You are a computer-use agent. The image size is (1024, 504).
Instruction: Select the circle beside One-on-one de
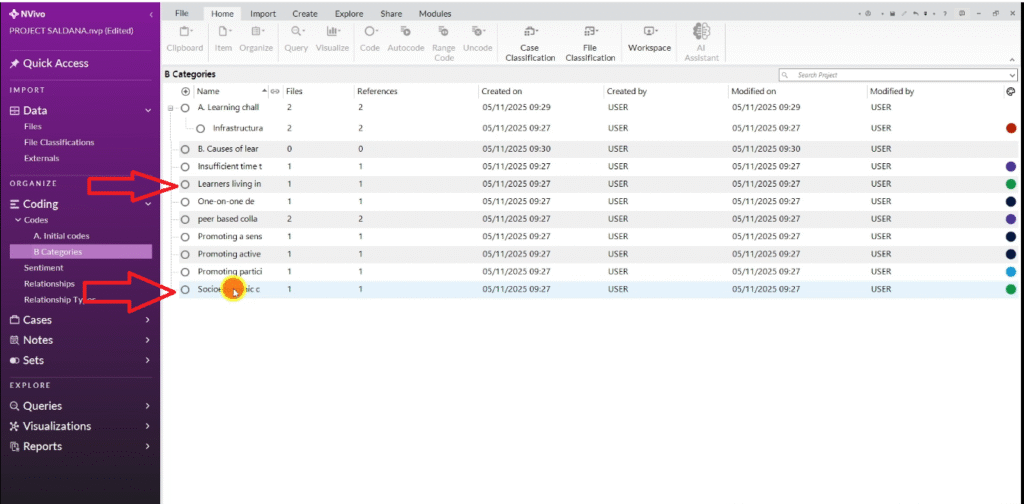(185, 201)
